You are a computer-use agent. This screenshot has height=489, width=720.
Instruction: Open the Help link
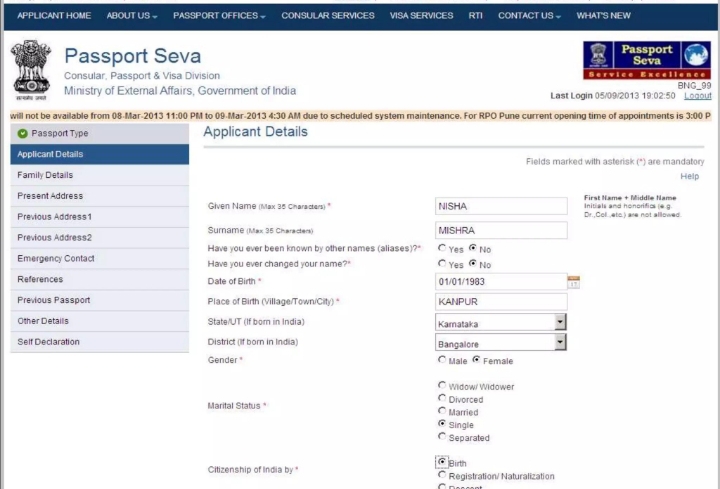pyautogui.click(x=689, y=176)
